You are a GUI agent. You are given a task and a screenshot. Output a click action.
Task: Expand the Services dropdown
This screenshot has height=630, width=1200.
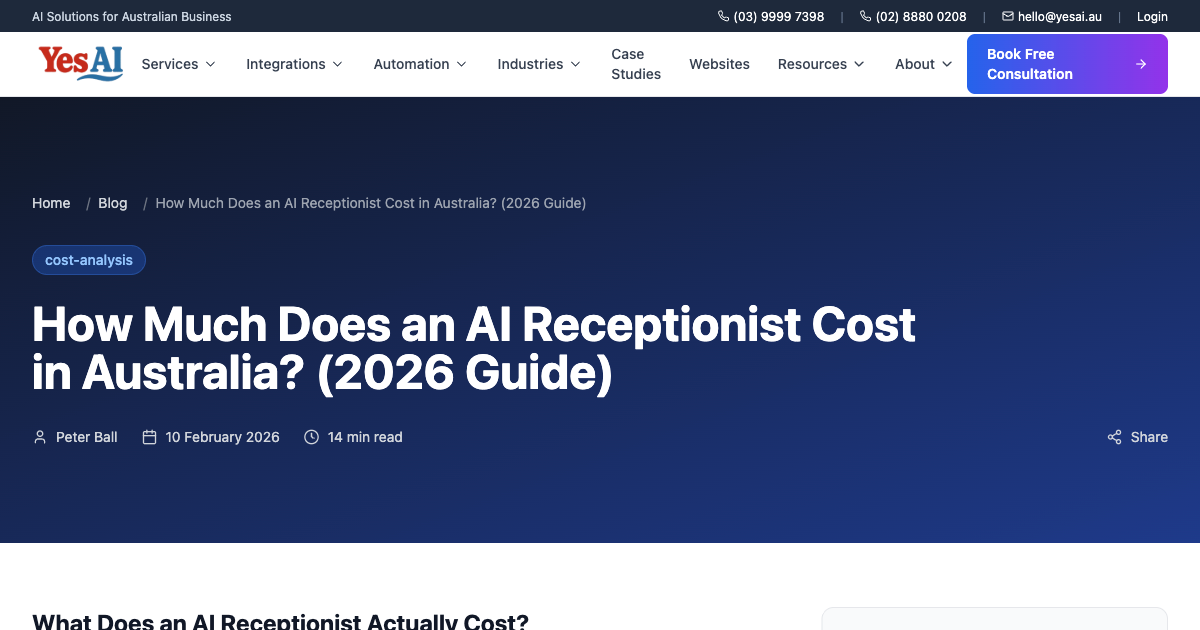click(212, 64)
